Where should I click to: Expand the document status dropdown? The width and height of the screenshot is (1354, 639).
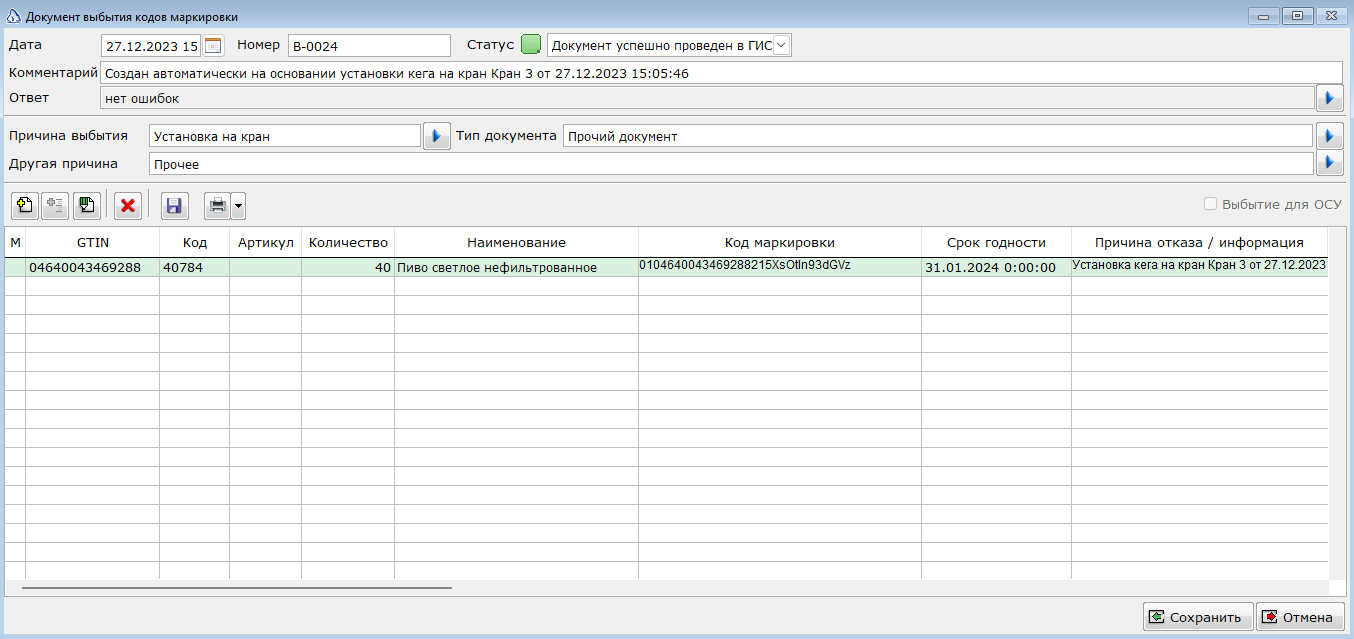pyautogui.click(x=782, y=45)
